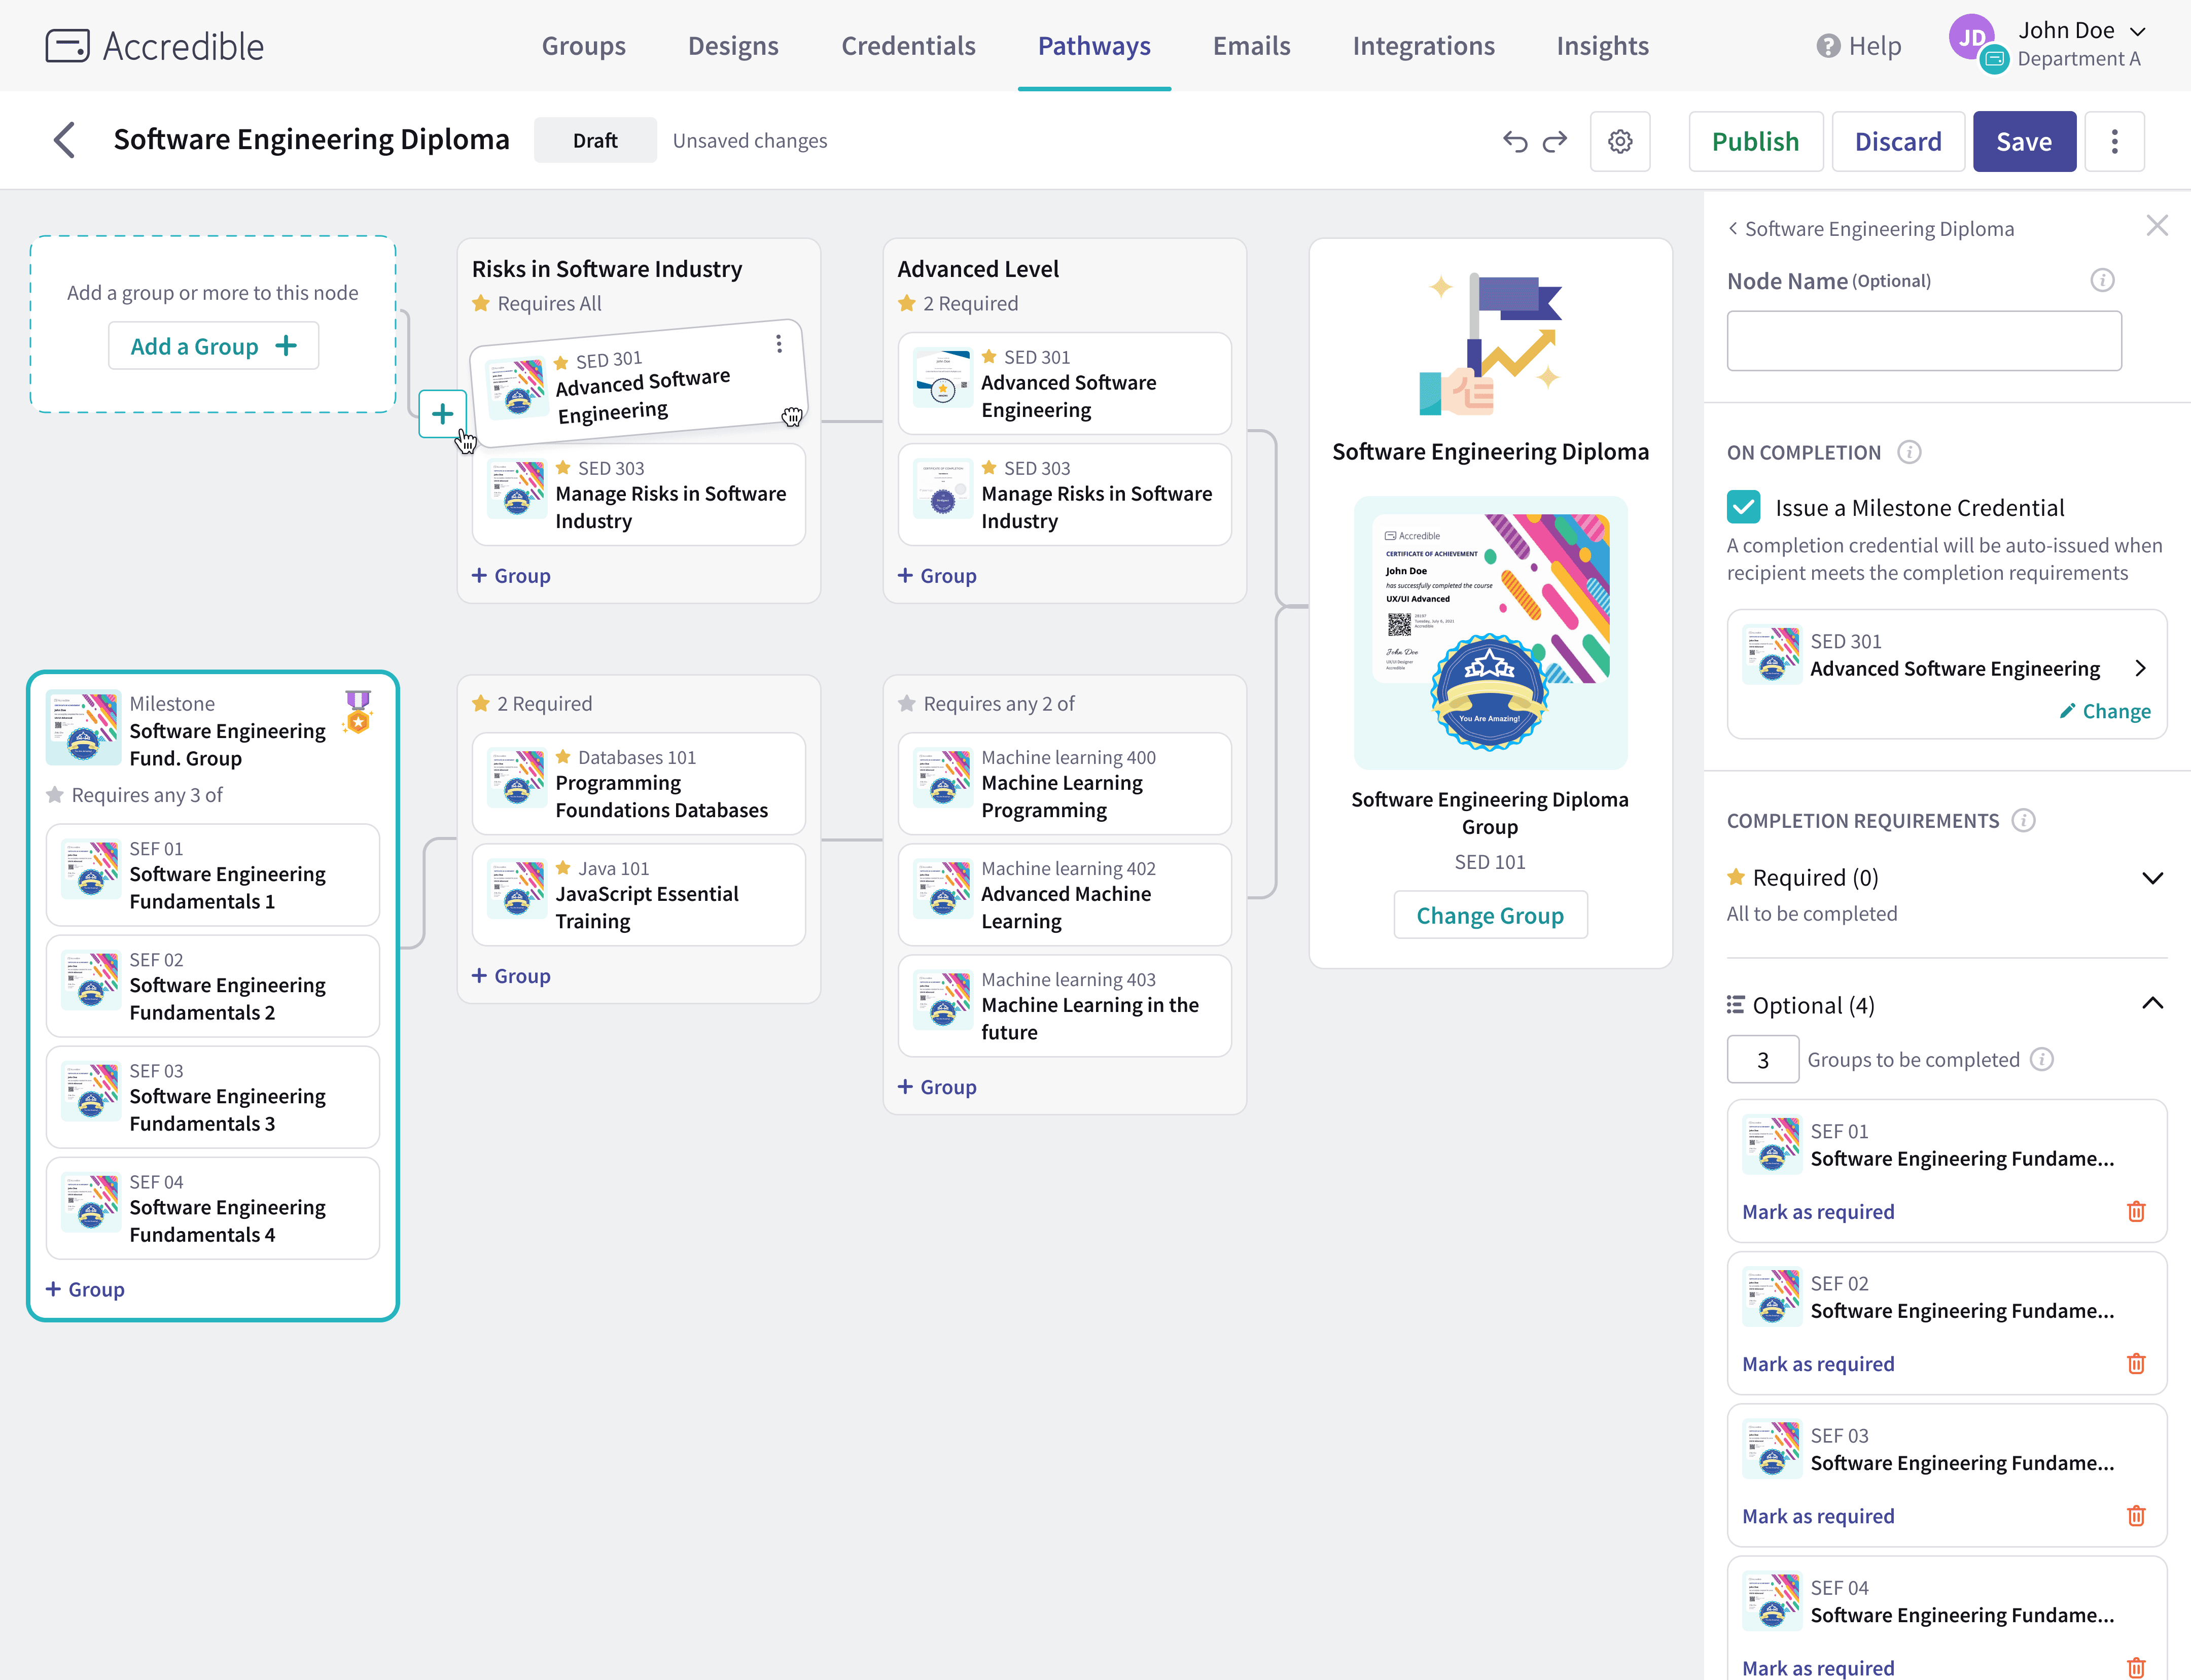Click Mark as required for SEF 02

click(x=1818, y=1364)
